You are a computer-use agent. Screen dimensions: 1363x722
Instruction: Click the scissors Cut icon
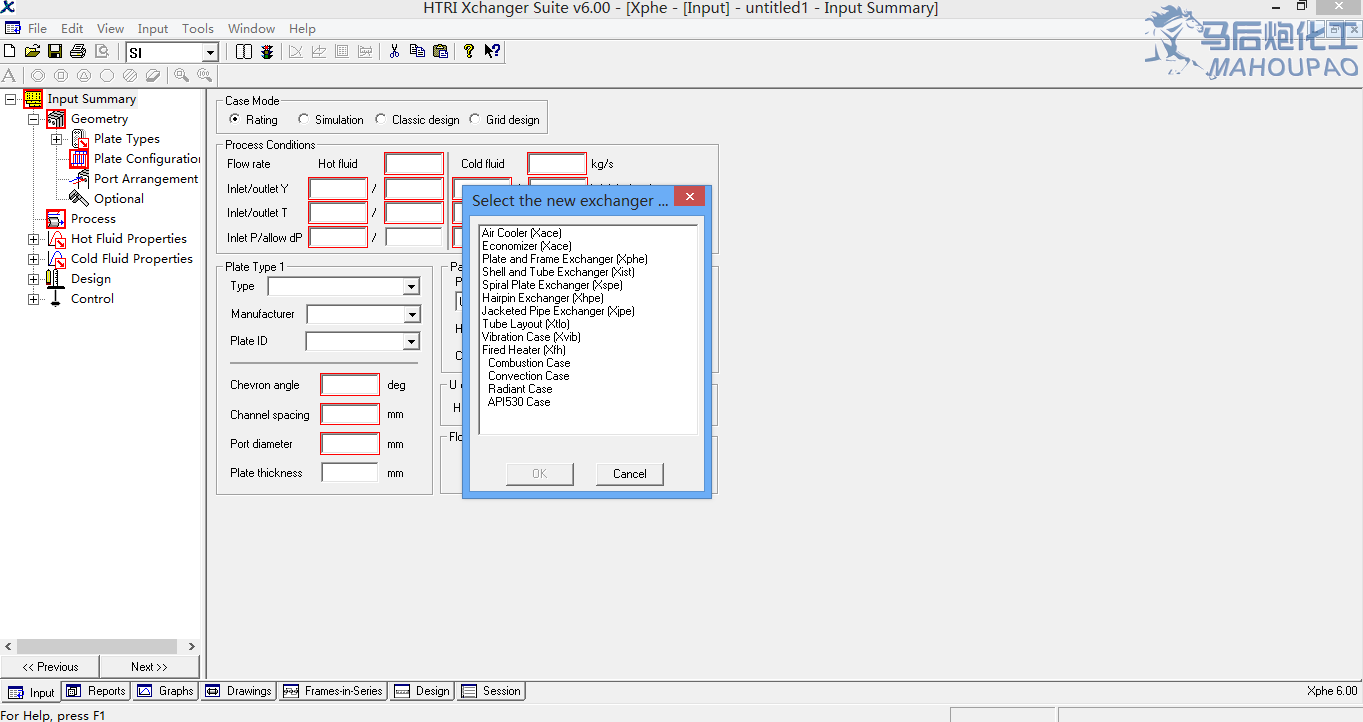[x=394, y=51]
